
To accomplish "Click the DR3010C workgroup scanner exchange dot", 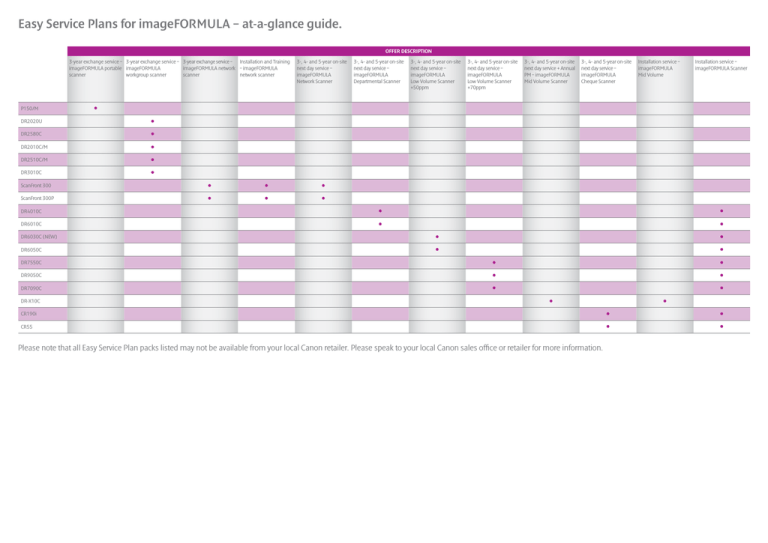I will 152,172.
